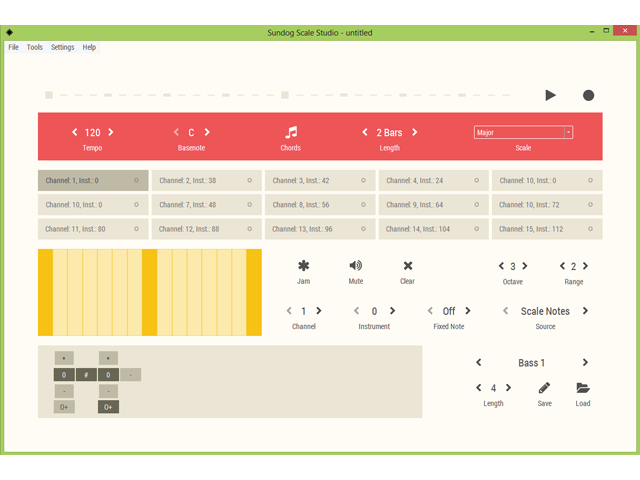Select the Channel 8, Inst. 56 slot

point(320,205)
